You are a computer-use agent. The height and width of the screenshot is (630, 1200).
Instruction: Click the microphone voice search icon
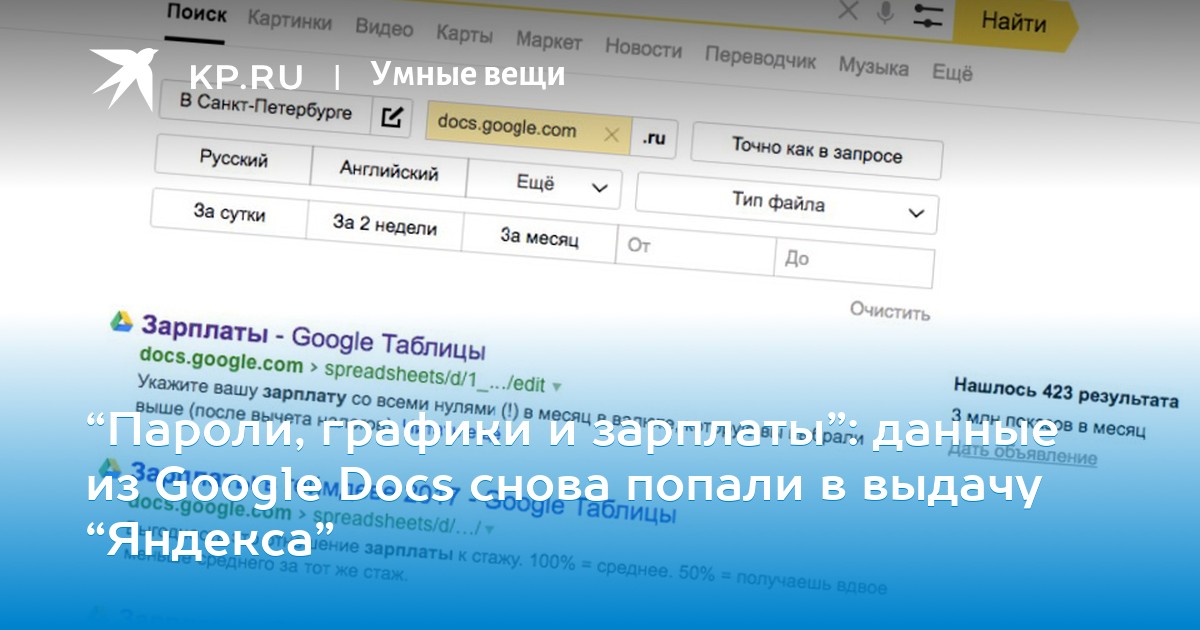(886, 12)
